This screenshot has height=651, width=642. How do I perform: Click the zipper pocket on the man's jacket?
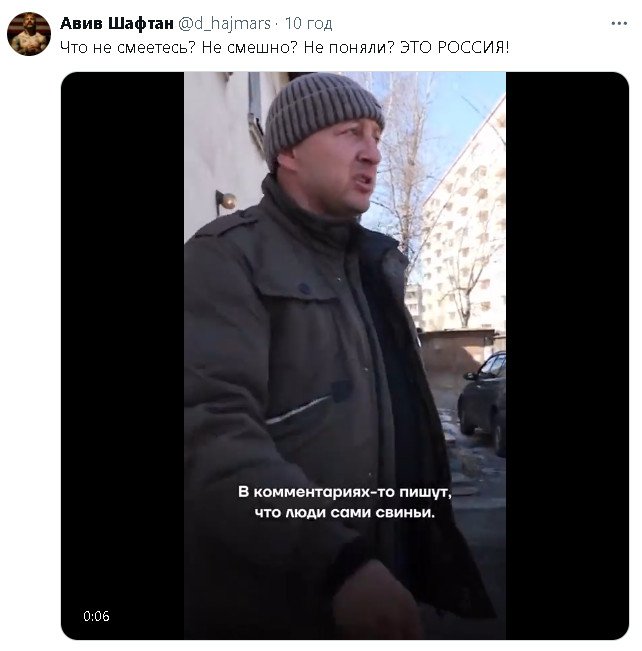click(300, 411)
